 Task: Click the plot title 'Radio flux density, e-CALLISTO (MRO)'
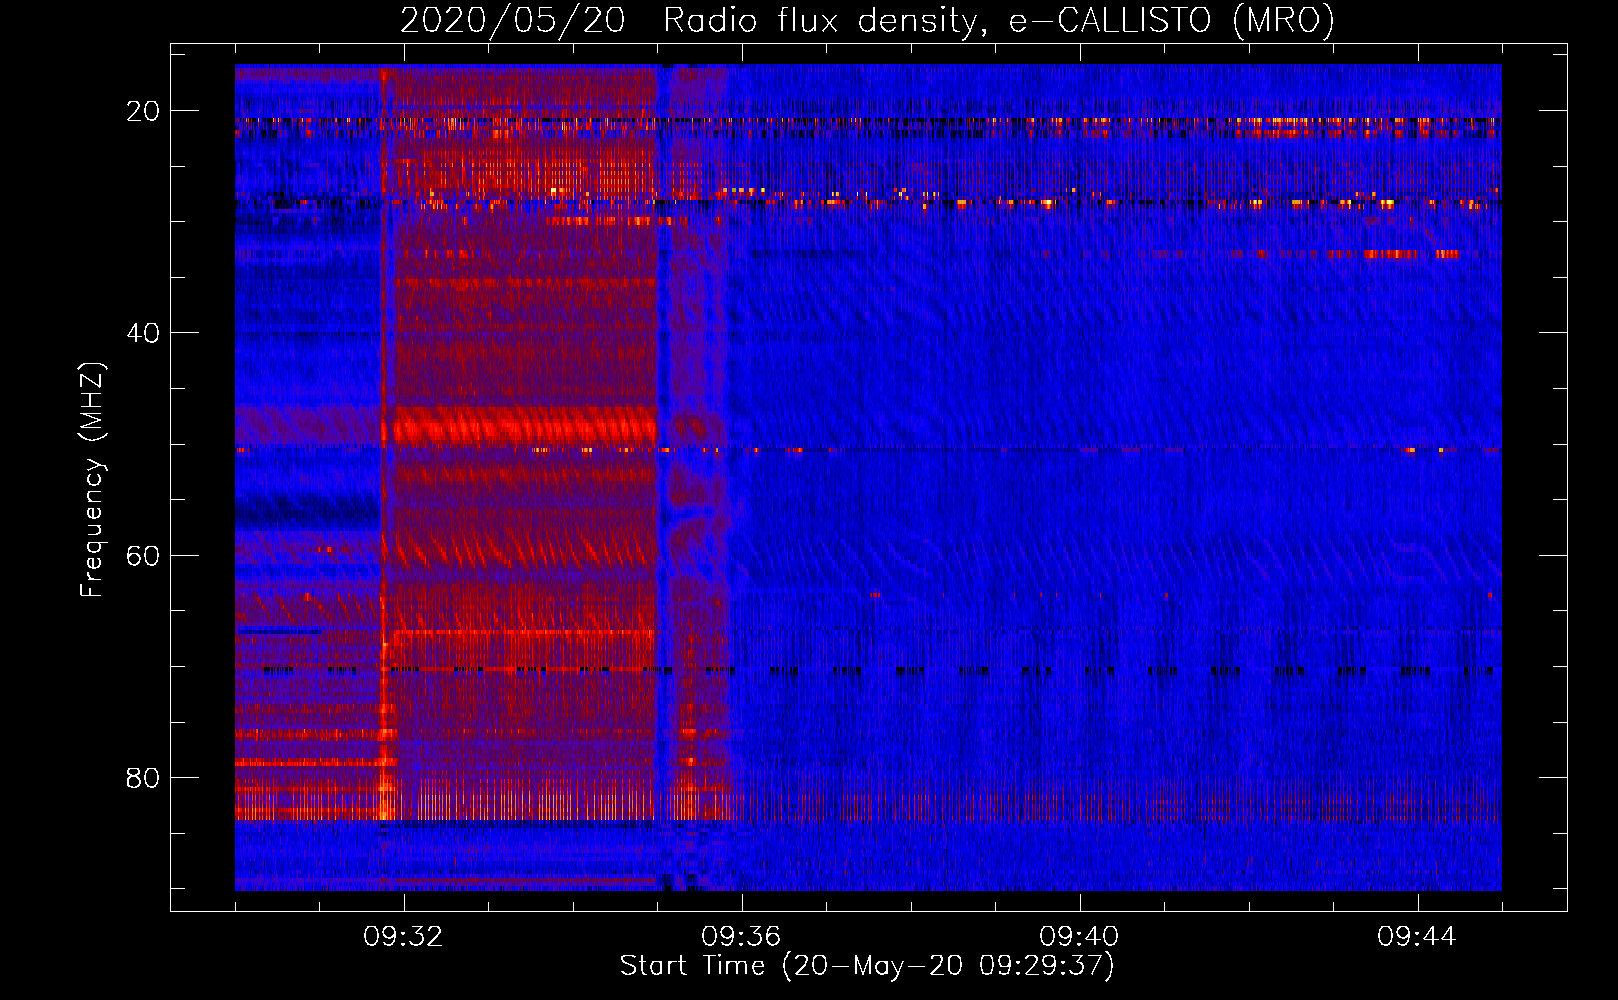tap(998, 21)
